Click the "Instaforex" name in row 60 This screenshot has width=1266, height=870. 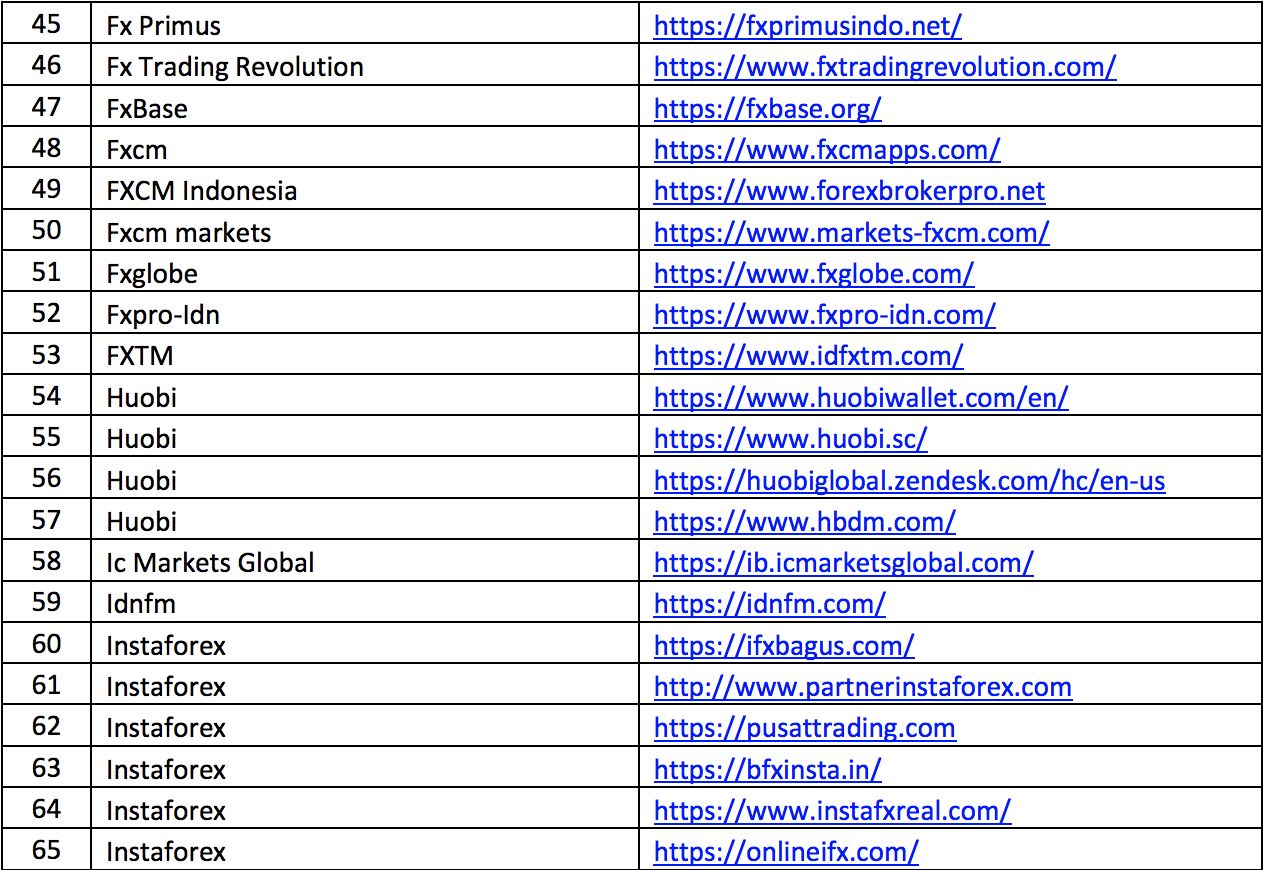pyautogui.click(x=166, y=646)
